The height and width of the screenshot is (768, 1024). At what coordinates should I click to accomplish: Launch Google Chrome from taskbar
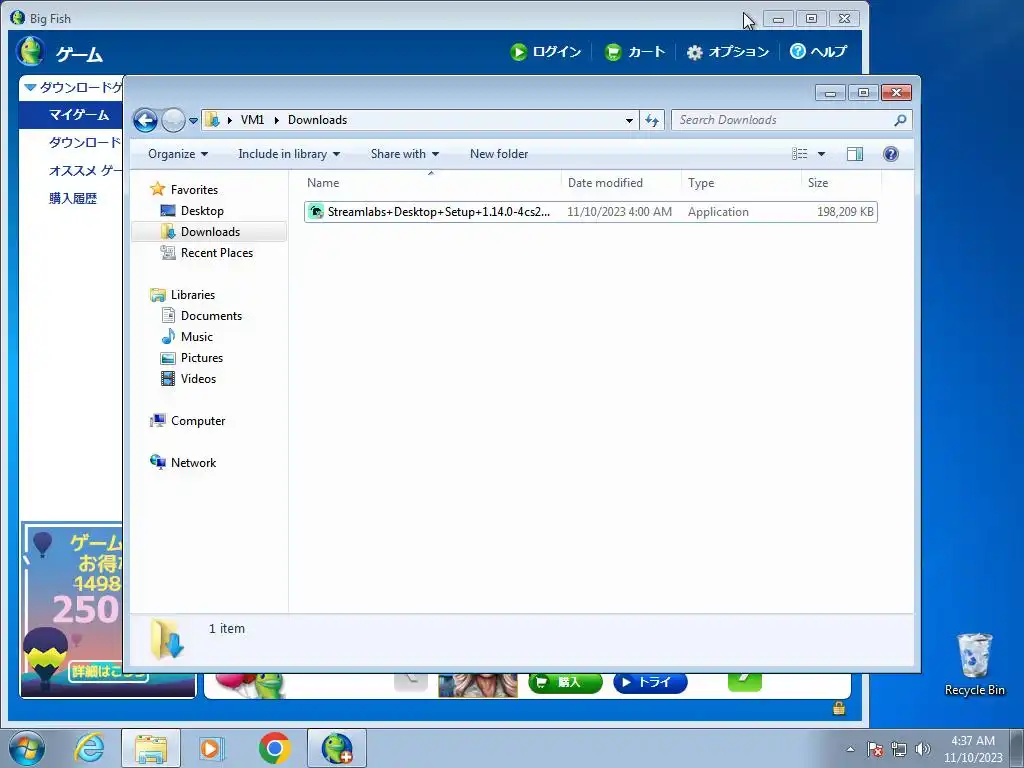click(x=274, y=748)
